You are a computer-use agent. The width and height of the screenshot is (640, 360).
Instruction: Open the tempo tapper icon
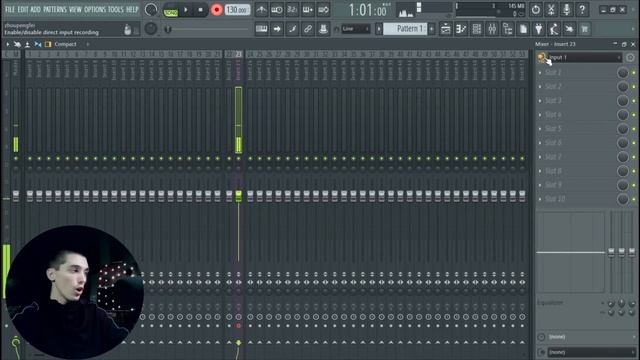554,29
